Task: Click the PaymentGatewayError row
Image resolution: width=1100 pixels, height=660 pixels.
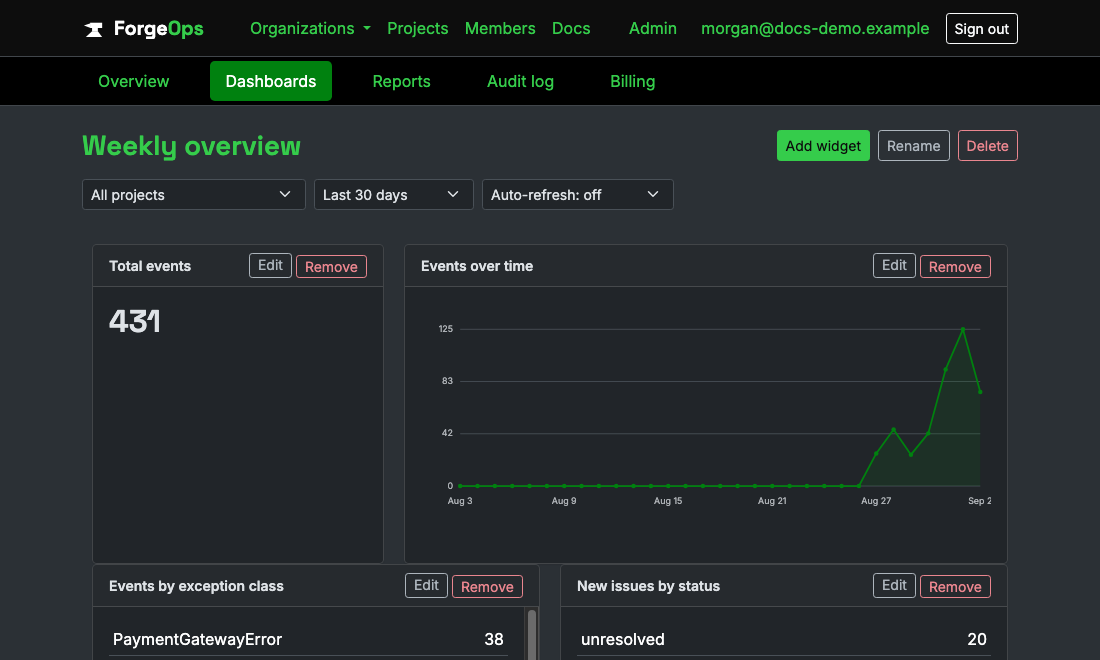Action: [308, 639]
